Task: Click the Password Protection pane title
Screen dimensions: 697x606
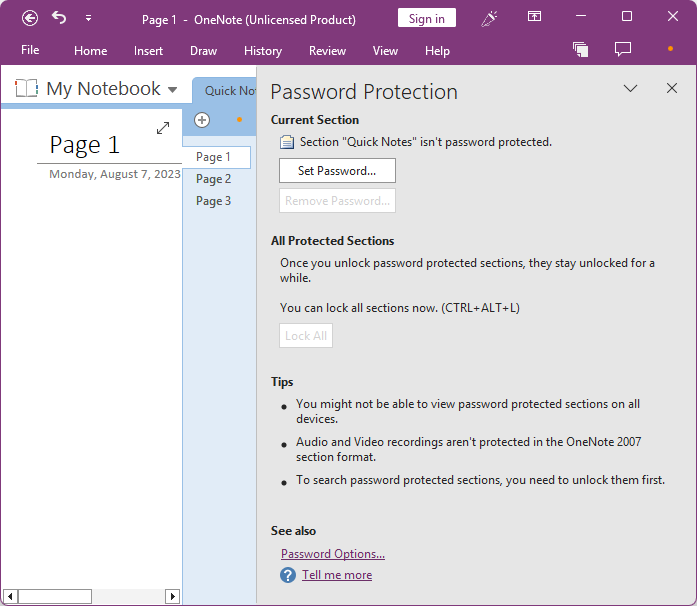Action: [x=364, y=92]
